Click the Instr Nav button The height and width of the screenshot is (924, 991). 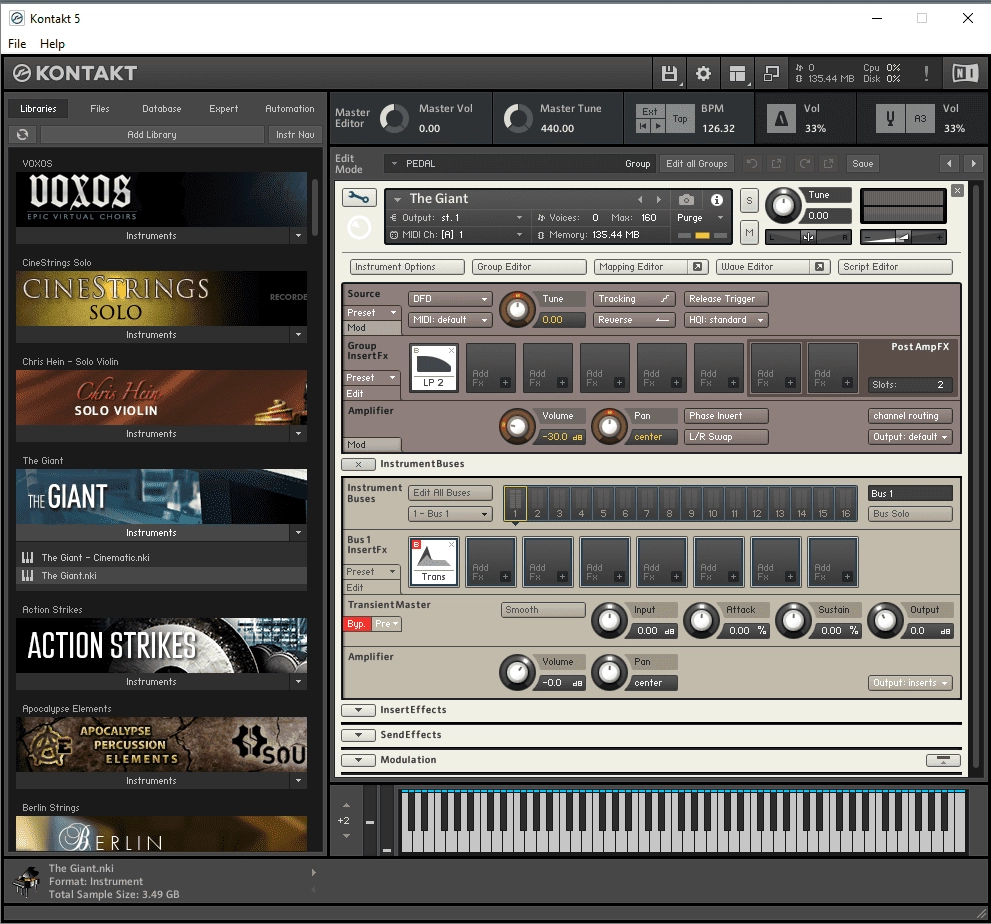pyautogui.click(x=295, y=135)
